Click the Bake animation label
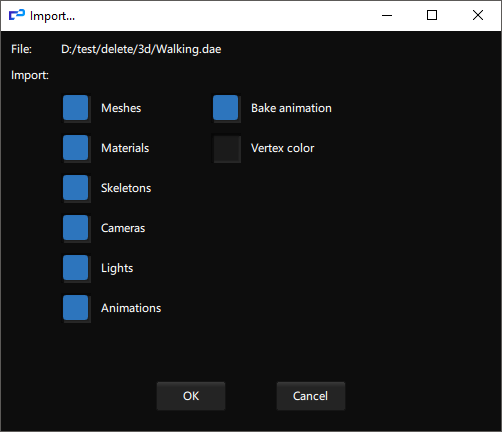This screenshot has height=432, width=502. pos(291,108)
